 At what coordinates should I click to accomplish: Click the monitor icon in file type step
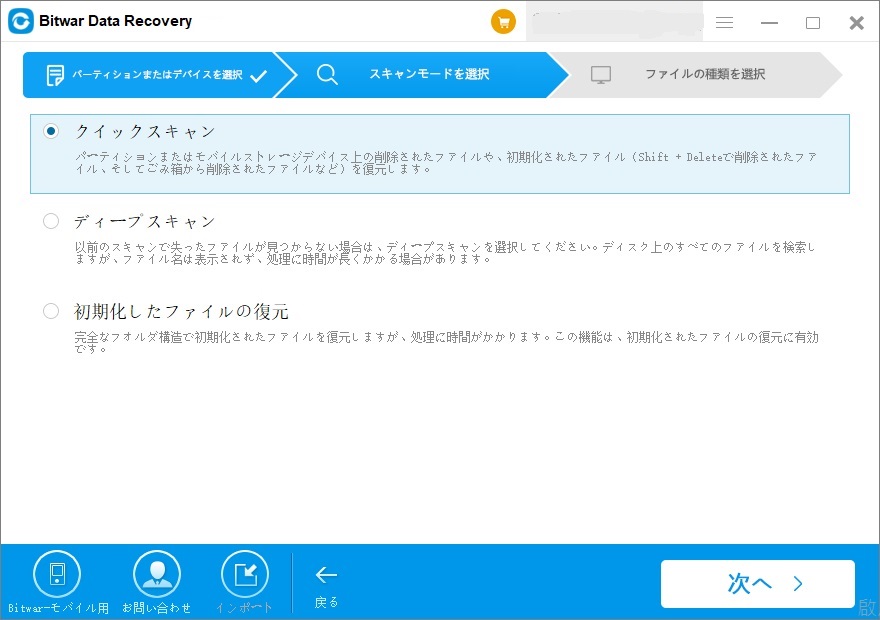(x=601, y=75)
